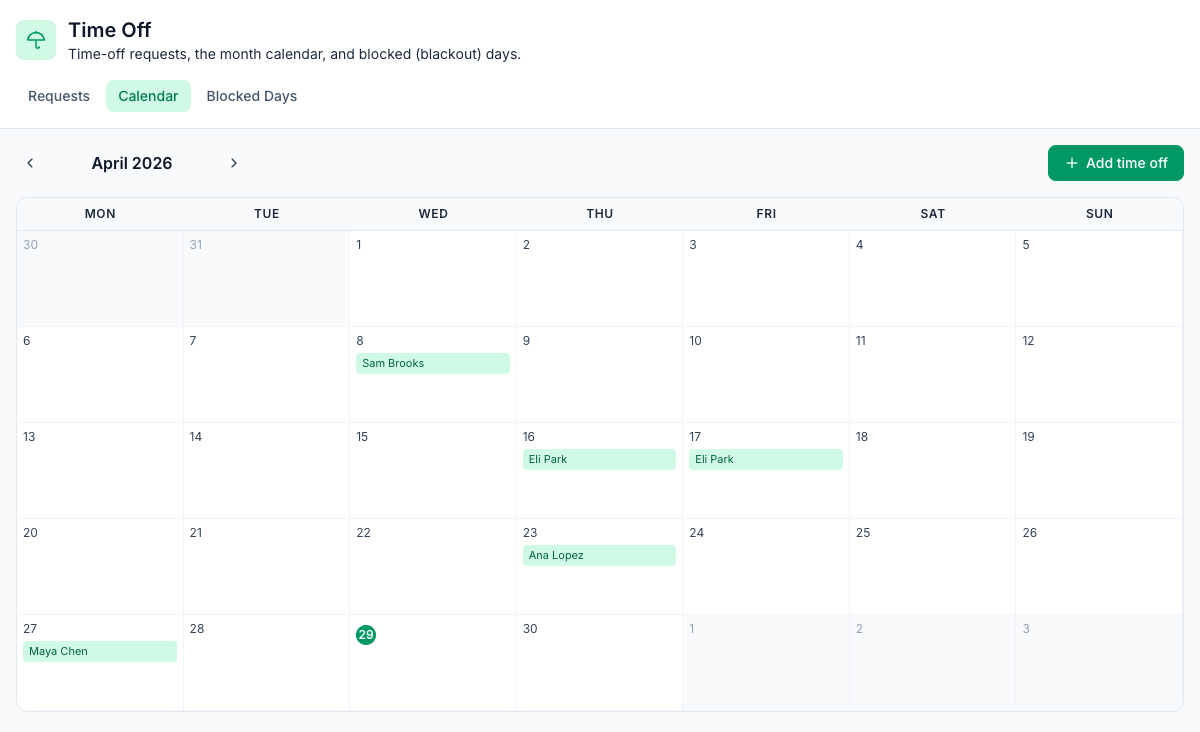Open Eli Park entry on April 16
The width and height of the screenshot is (1200, 732).
(599, 459)
